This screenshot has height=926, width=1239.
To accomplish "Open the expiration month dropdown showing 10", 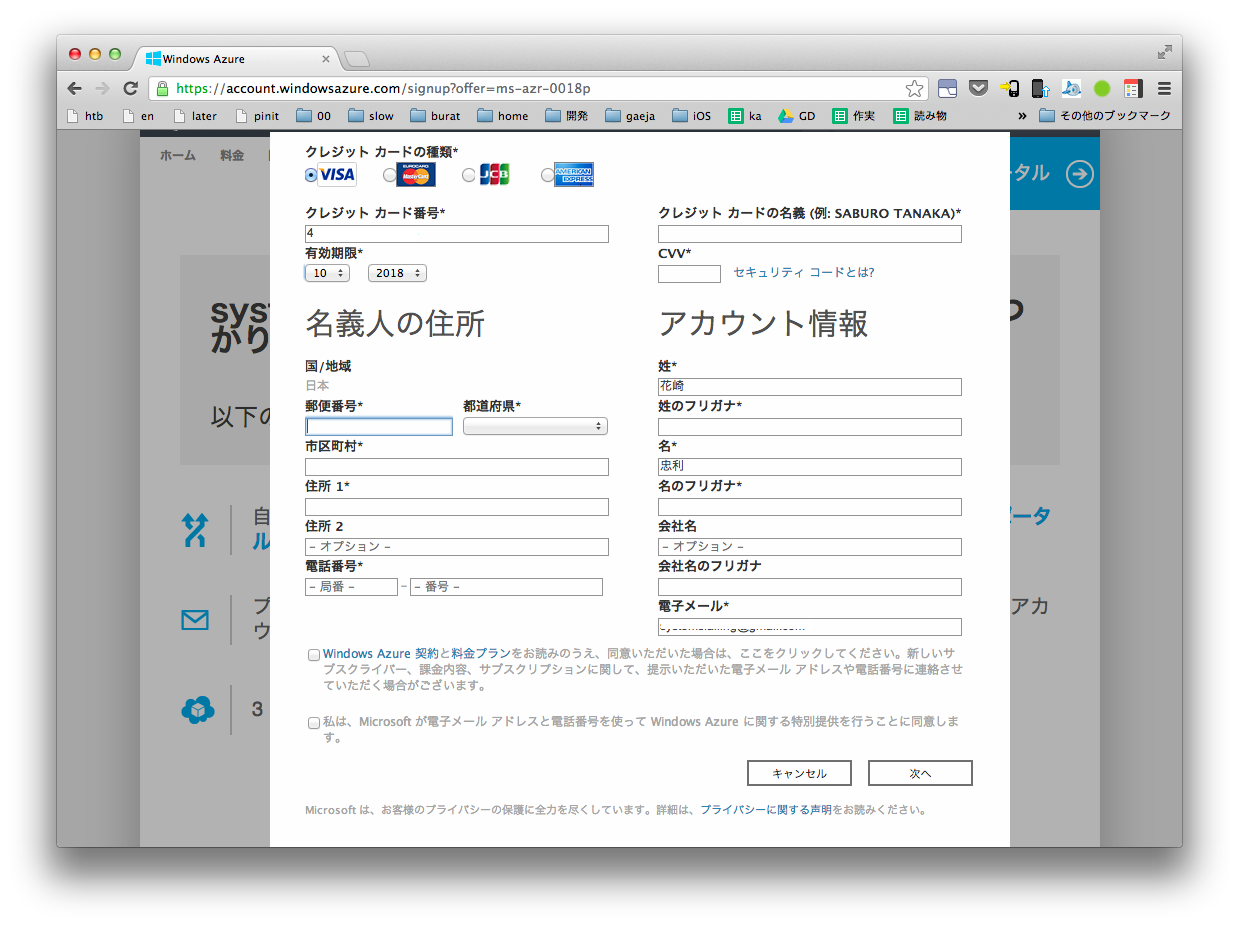I will pos(327,273).
